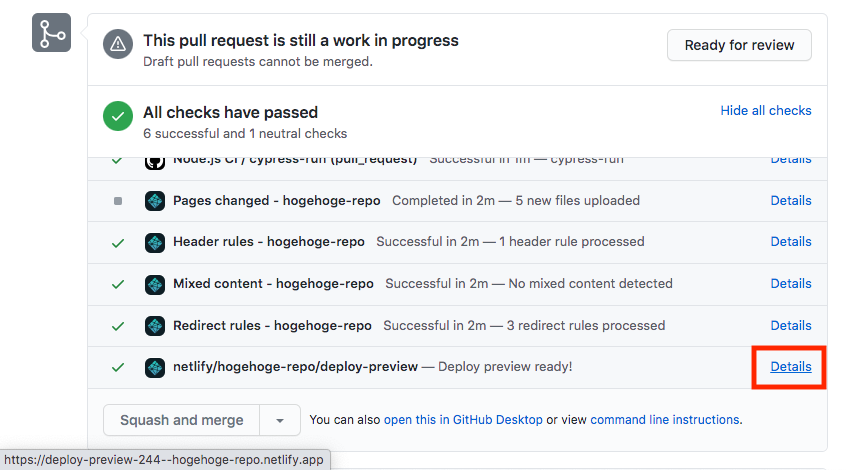The width and height of the screenshot is (848, 470).
Task: Click Netlify icon beside Header rules check
Action: coord(155,243)
